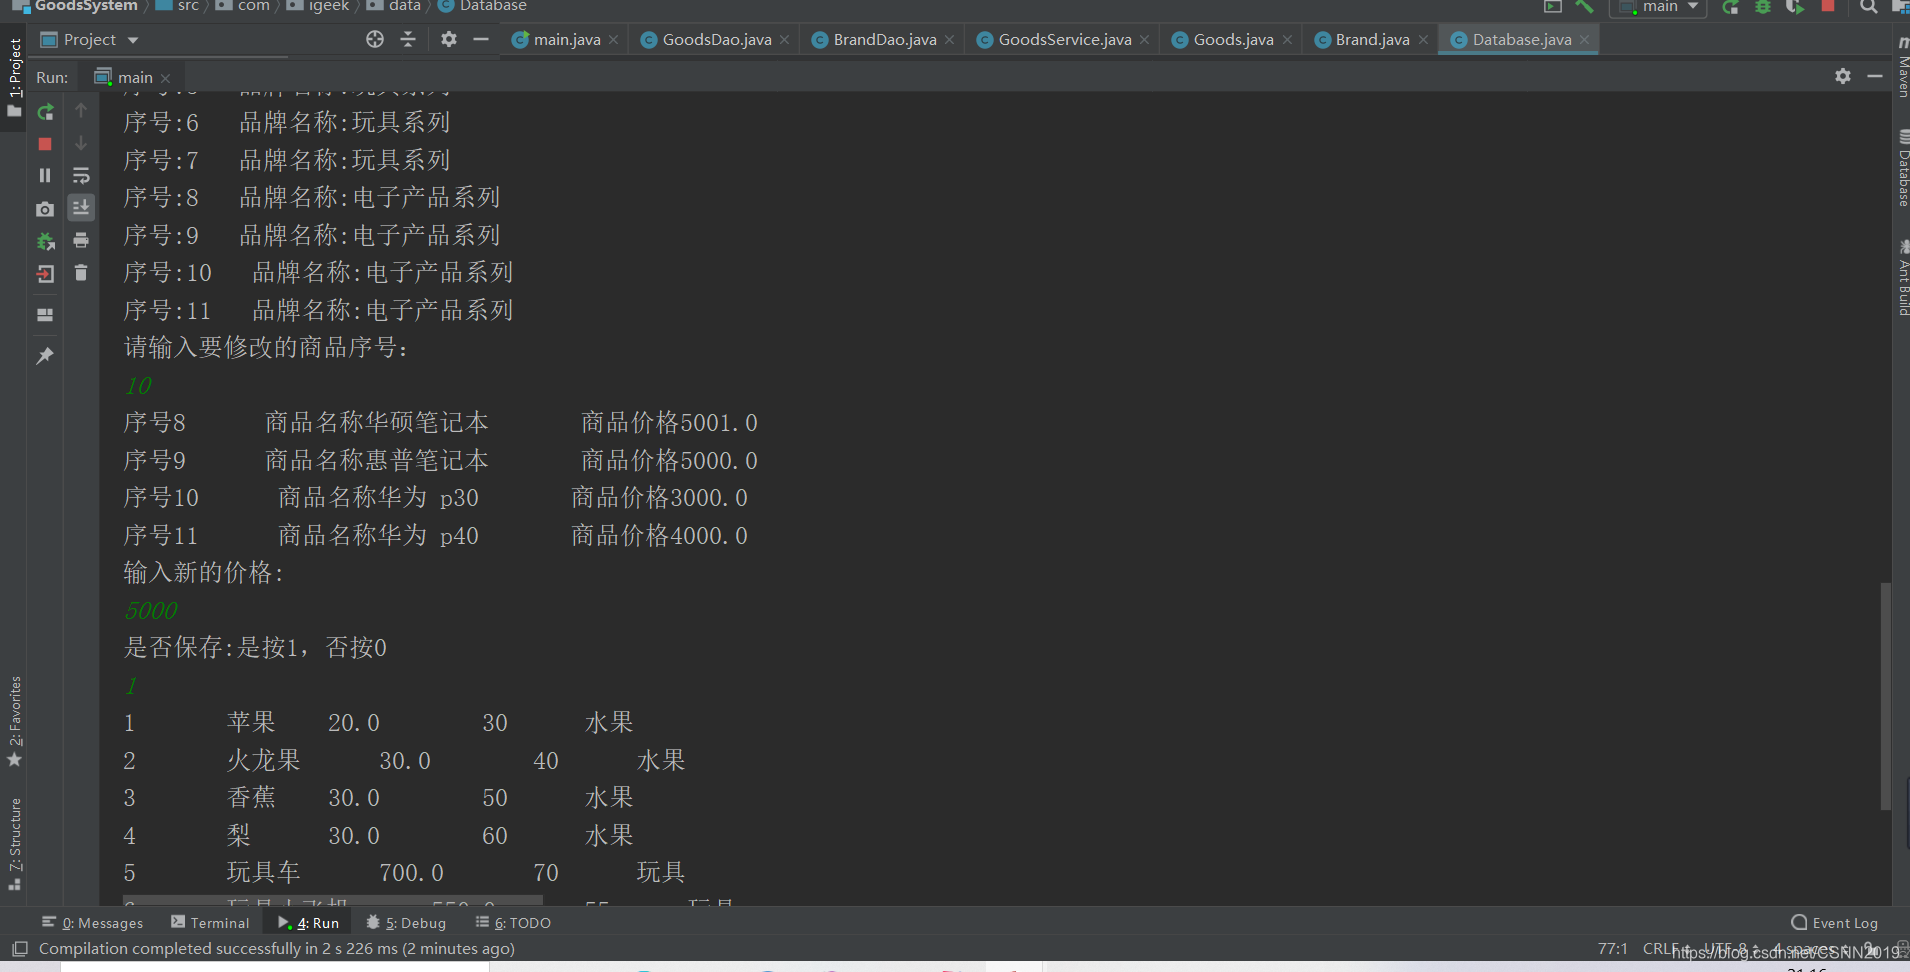1910x972 pixels.
Task: Debug main with the top bug icon
Action: click(1763, 6)
